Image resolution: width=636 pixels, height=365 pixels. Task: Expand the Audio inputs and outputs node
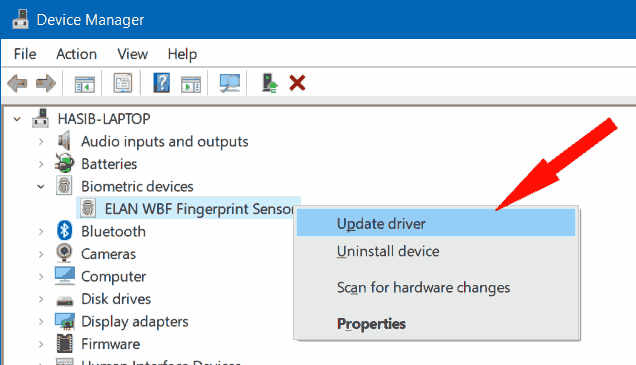coord(41,142)
